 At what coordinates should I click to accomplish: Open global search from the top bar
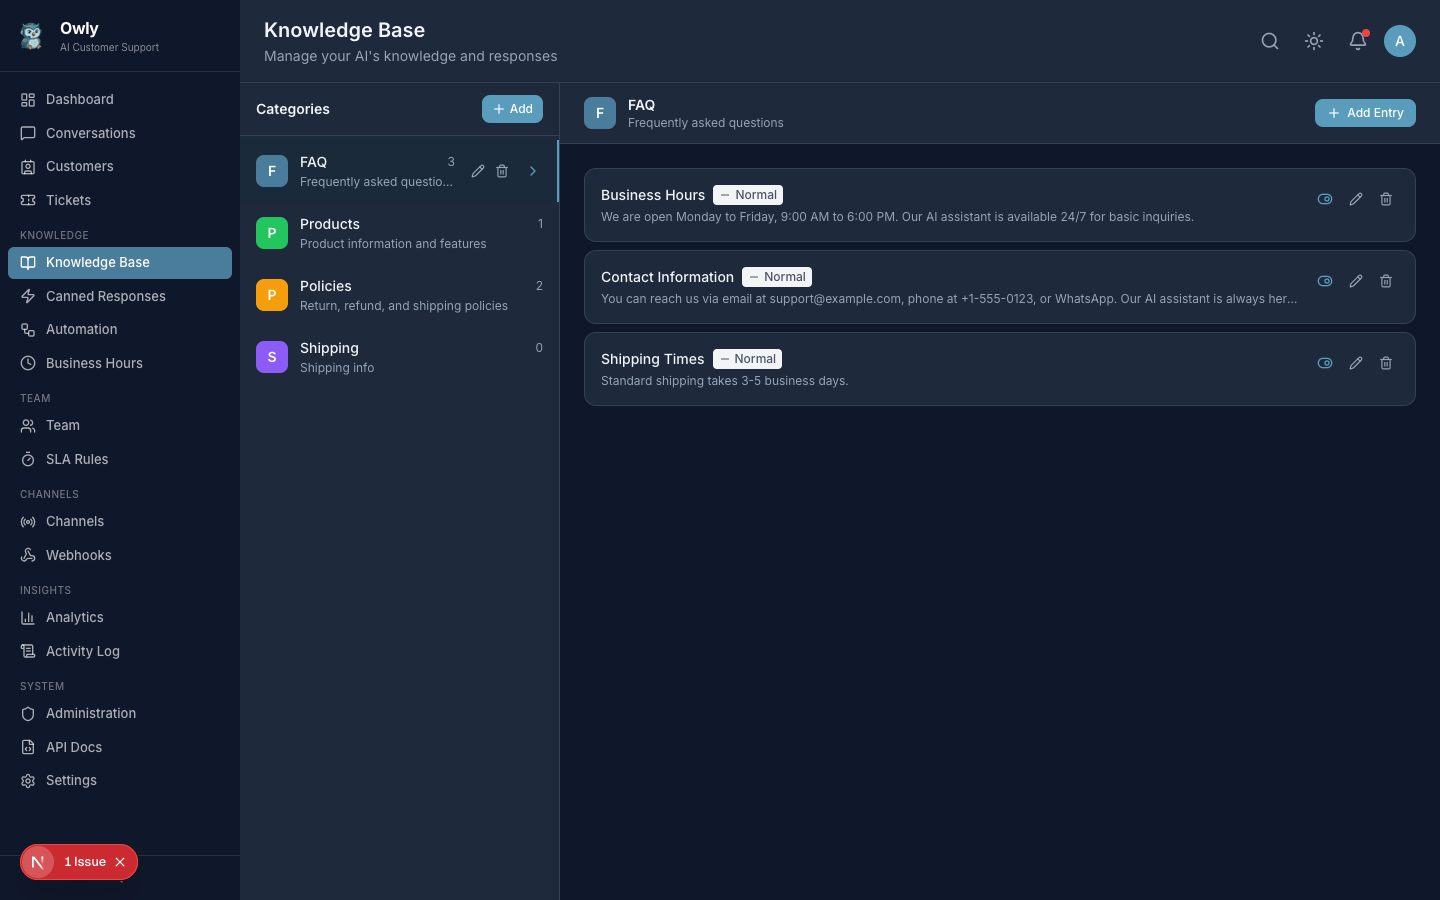click(x=1269, y=41)
